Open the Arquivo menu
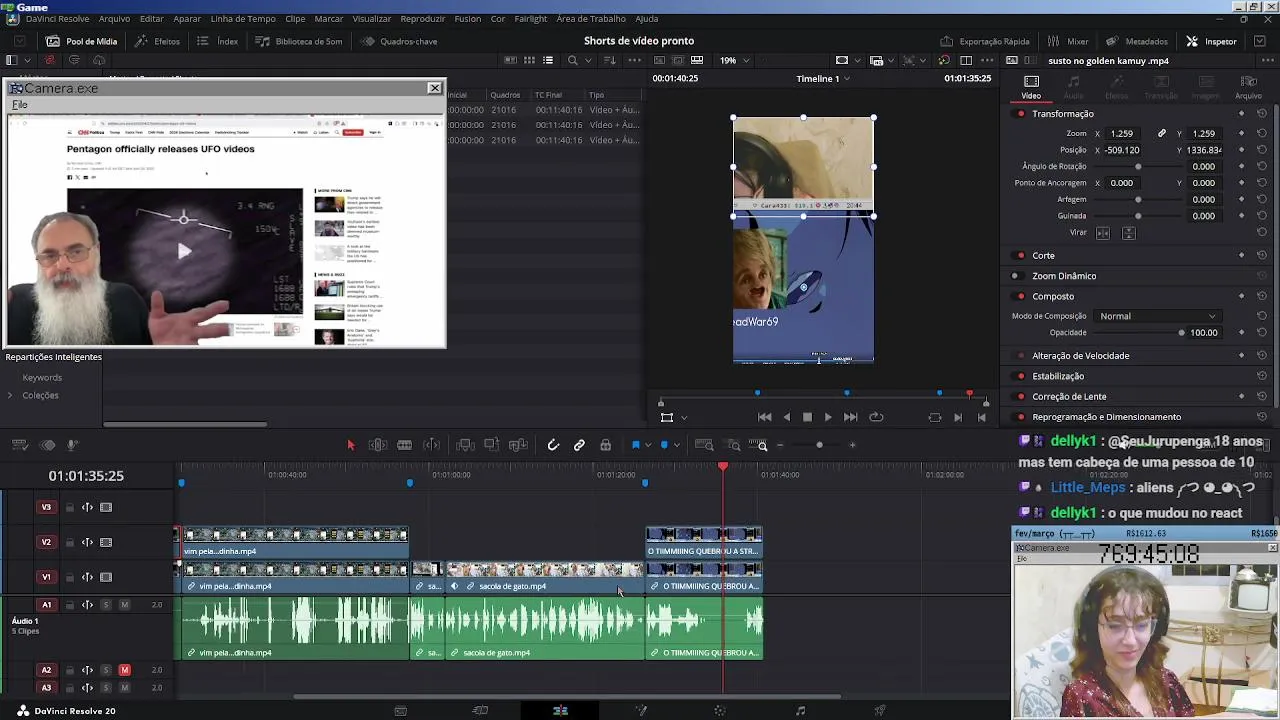Screen dimensions: 1280x720 [x=114, y=19]
